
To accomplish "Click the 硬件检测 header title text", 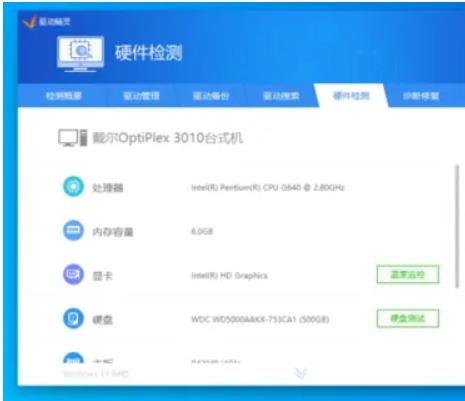I will tap(149, 53).
